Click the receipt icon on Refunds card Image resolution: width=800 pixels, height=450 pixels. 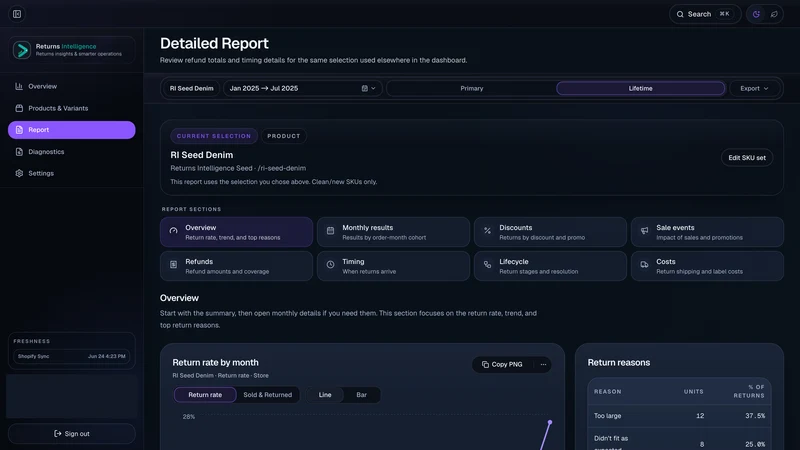(173, 265)
